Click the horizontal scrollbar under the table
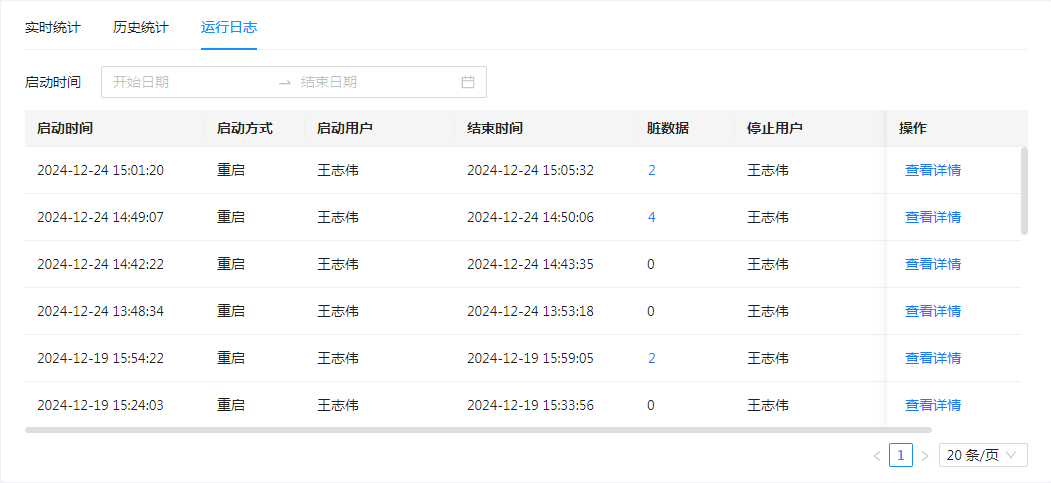 [478, 430]
